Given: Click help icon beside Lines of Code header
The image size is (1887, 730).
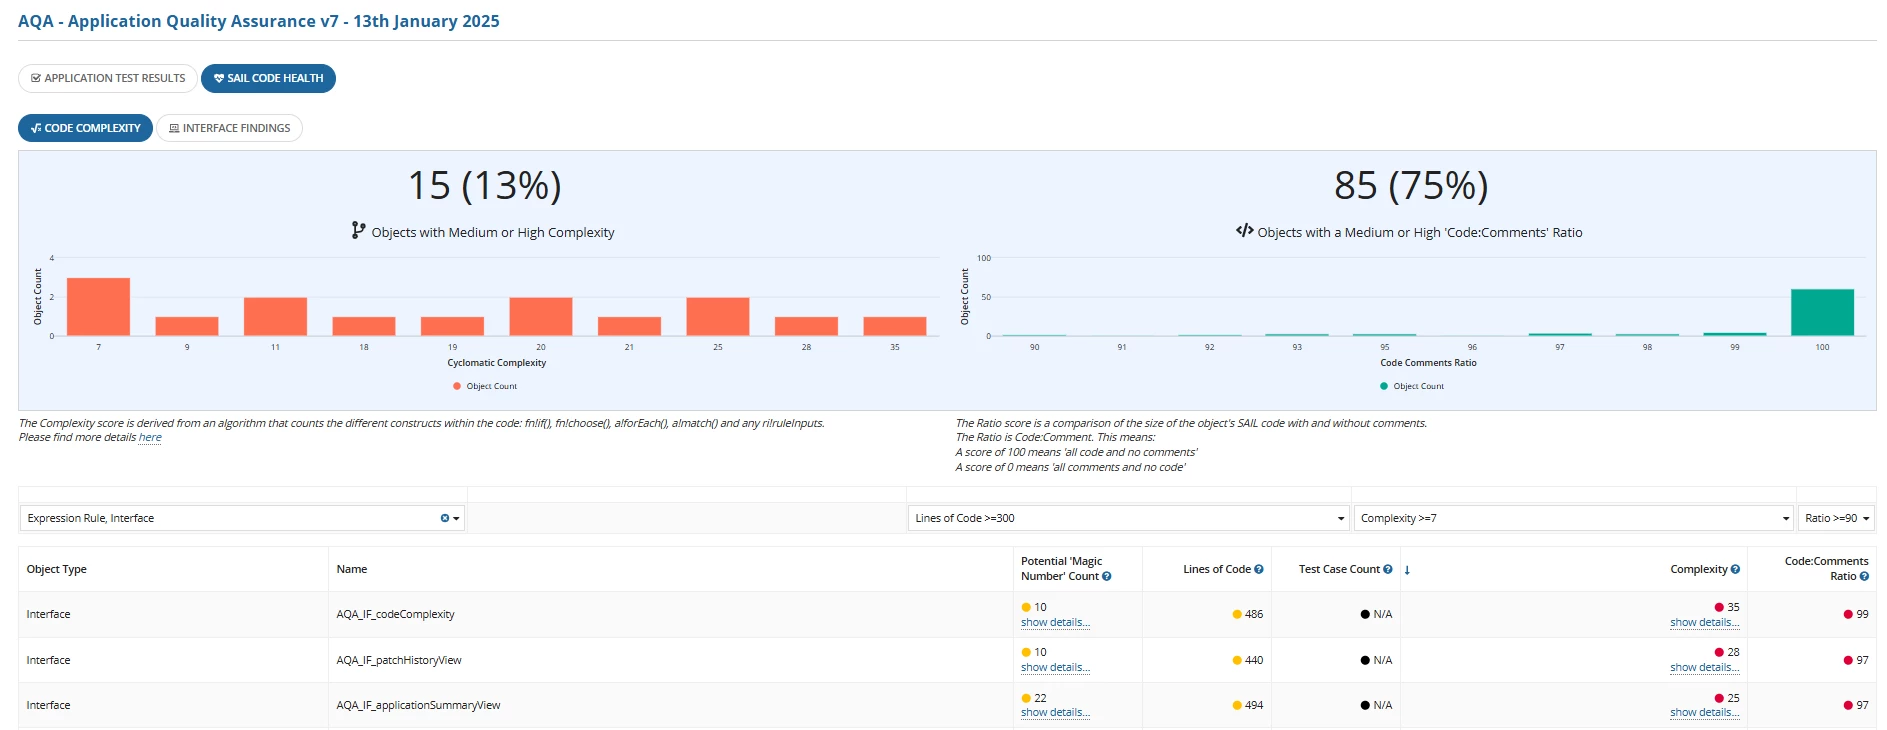Looking at the screenshot, I should [x=1259, y=569].
